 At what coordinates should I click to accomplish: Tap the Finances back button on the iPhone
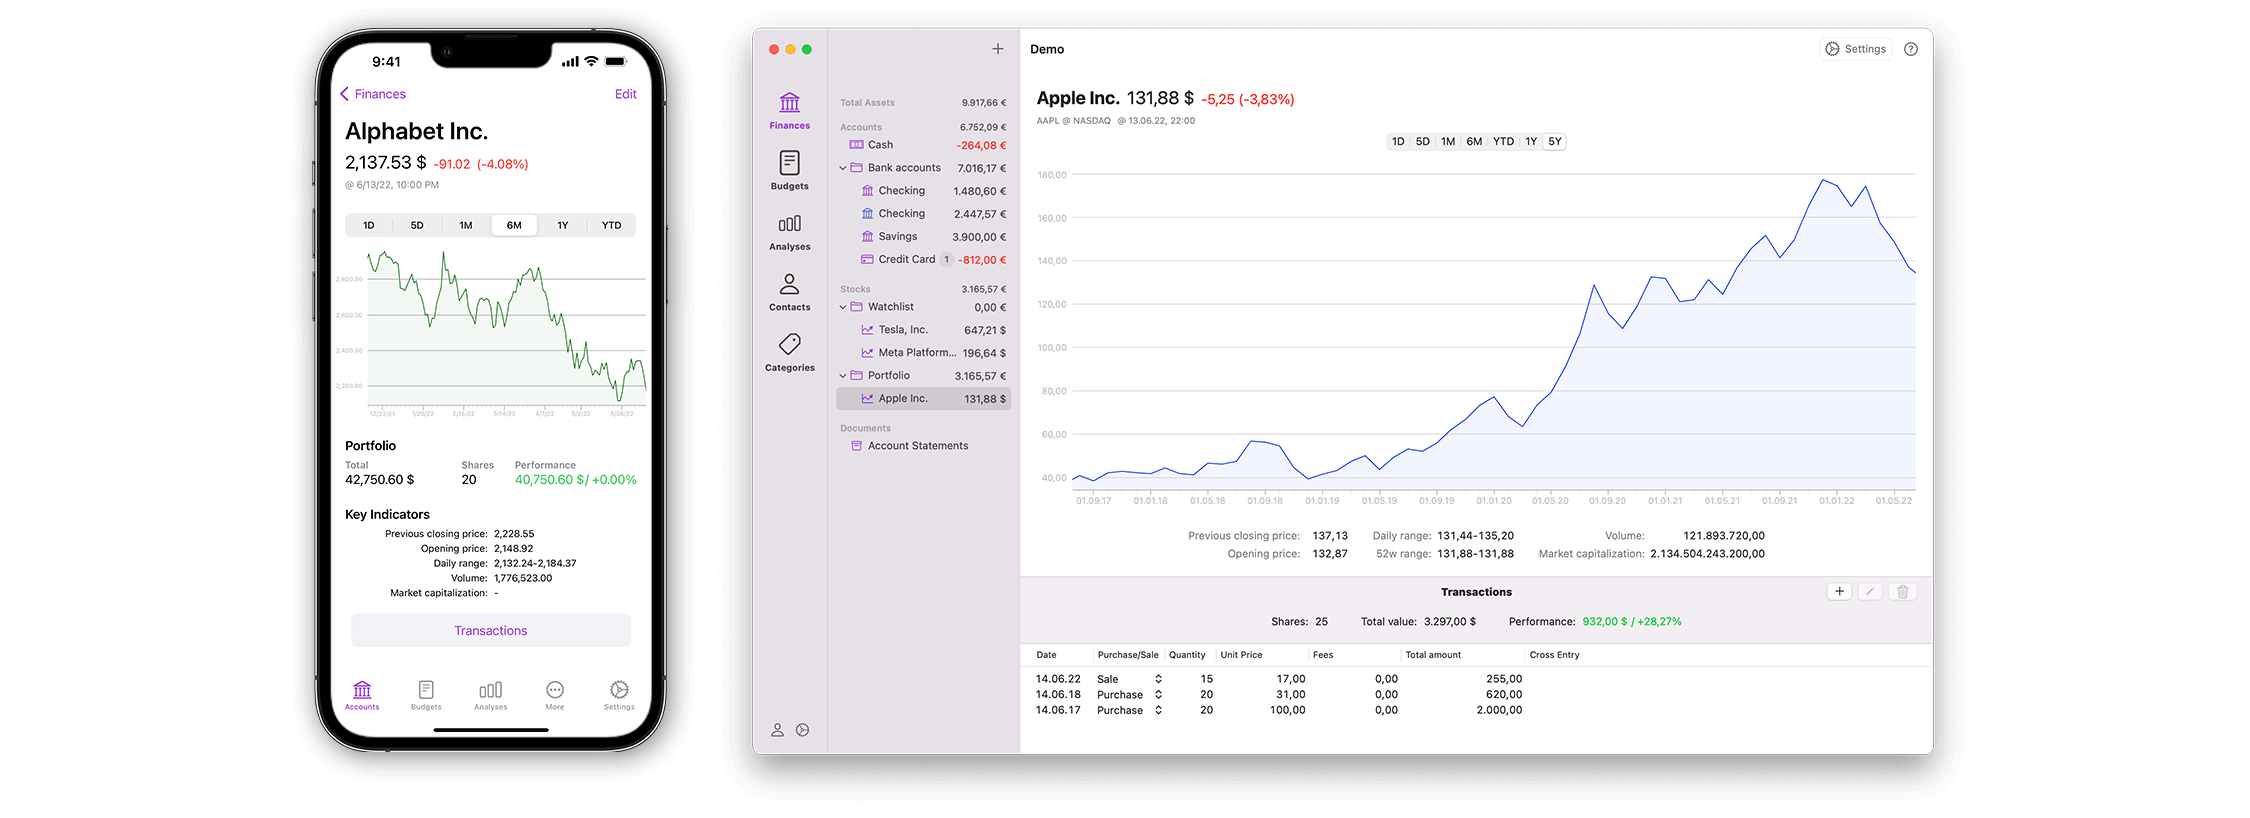(x=373, y=94)
